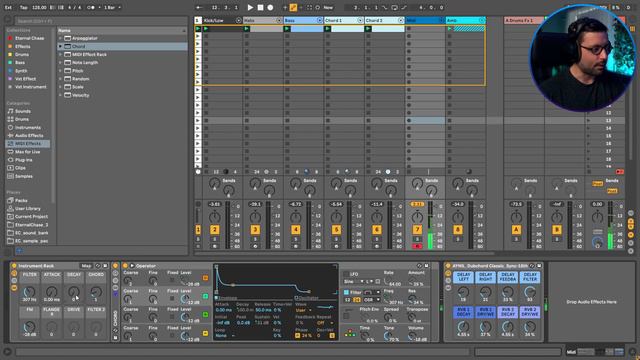Click the Ext sync button
Viewport: 640px width, 360px height.
(x=8, y=7)
